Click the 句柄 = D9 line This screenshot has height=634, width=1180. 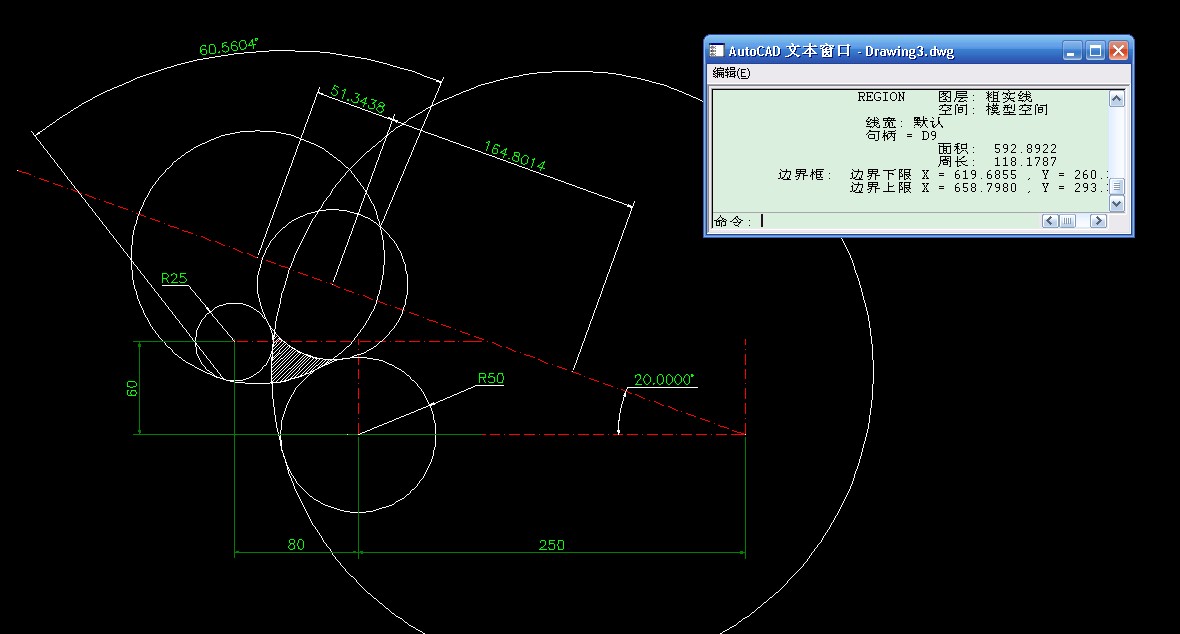tap(902, 136)
